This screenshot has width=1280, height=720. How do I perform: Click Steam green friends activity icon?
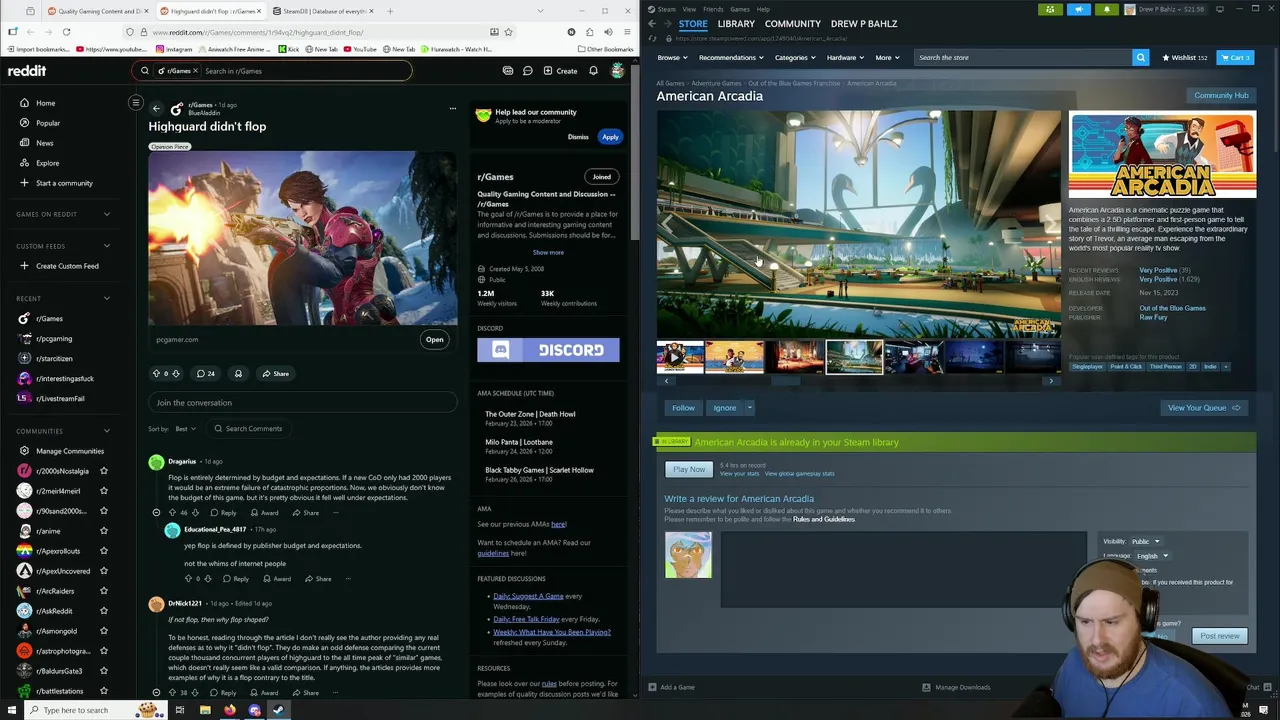click(1050, 9)
